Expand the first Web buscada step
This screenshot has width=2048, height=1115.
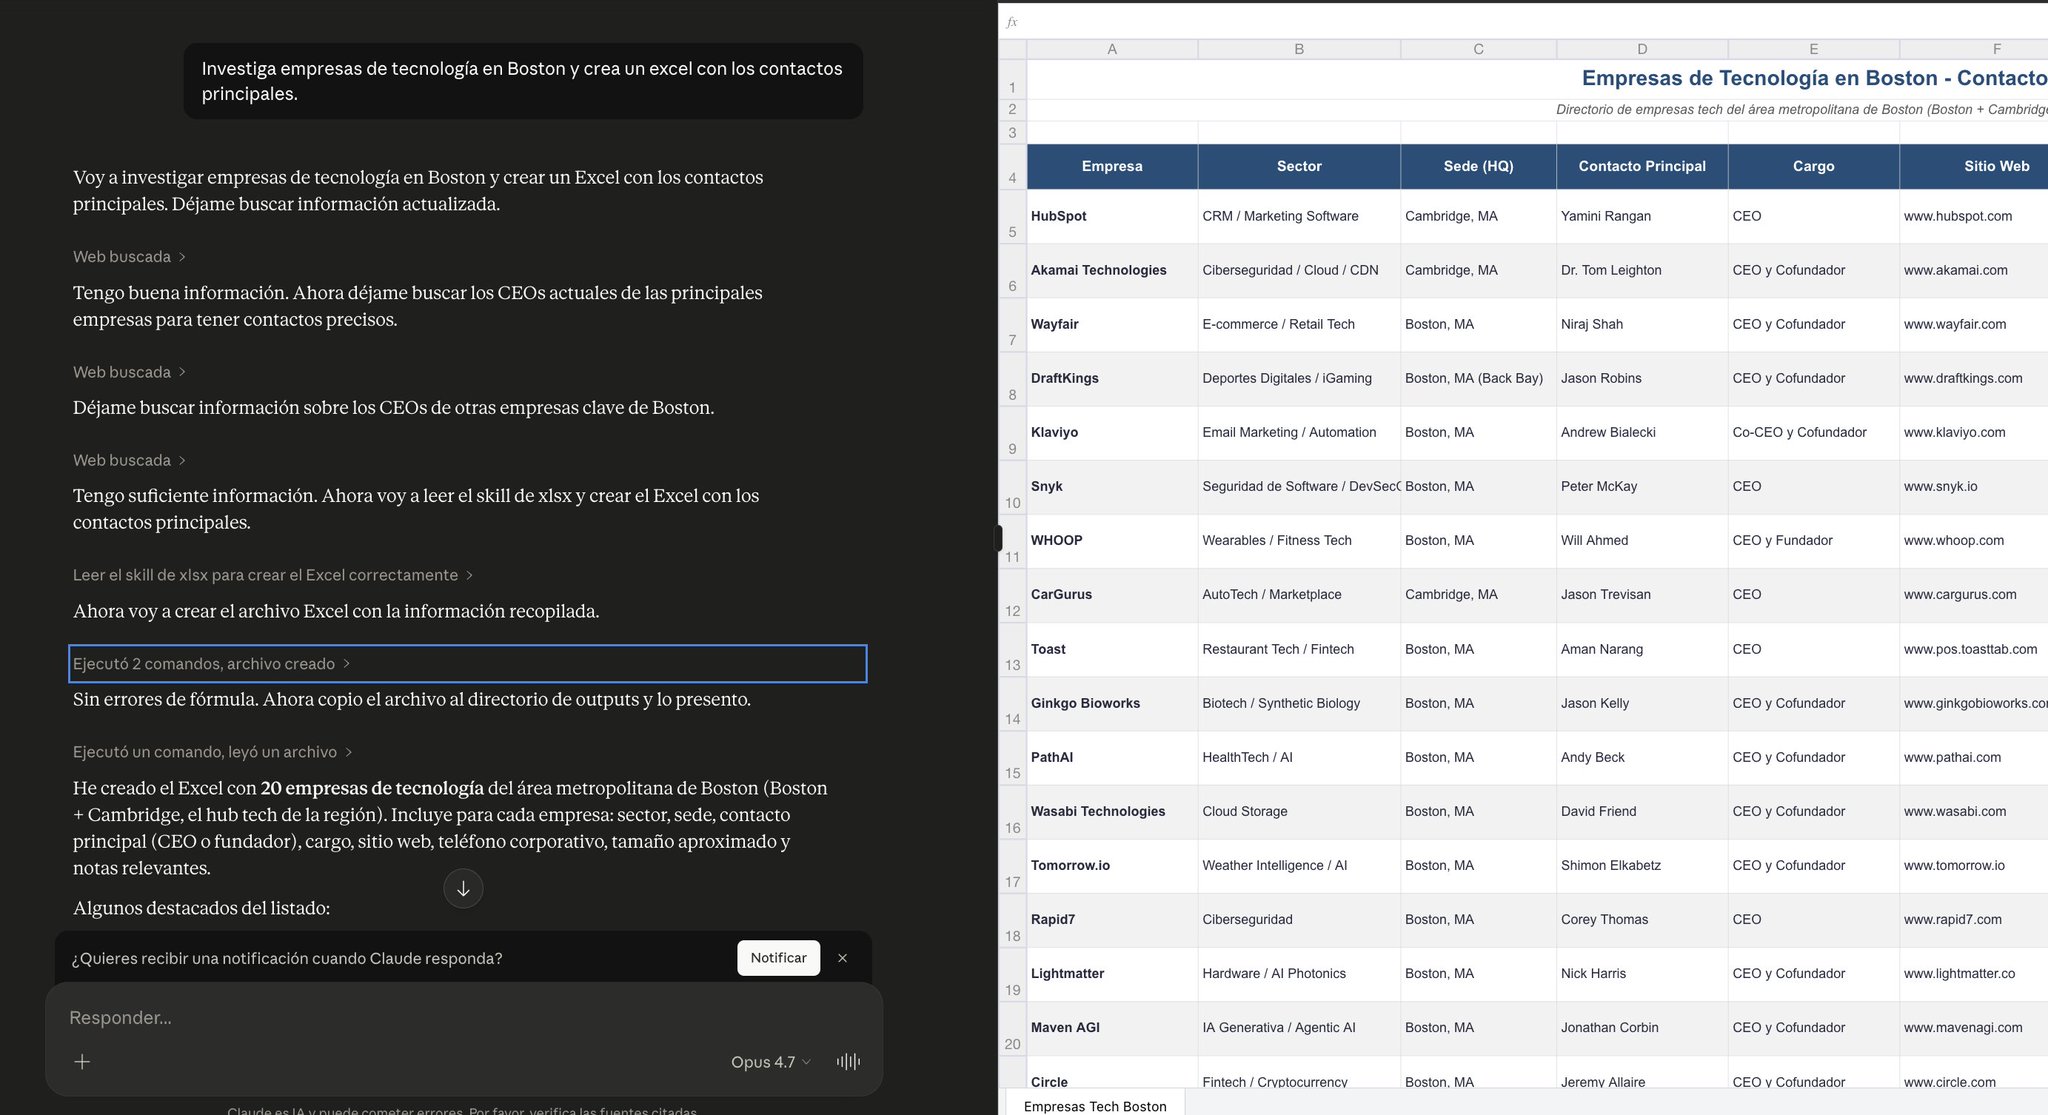pos(129,257)
